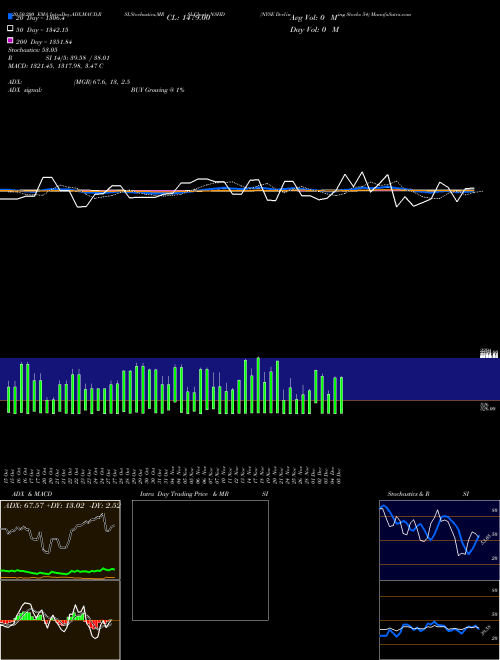
Task: Click the ADX 67.57 +DY -DY header
Action: click(62, 505)
